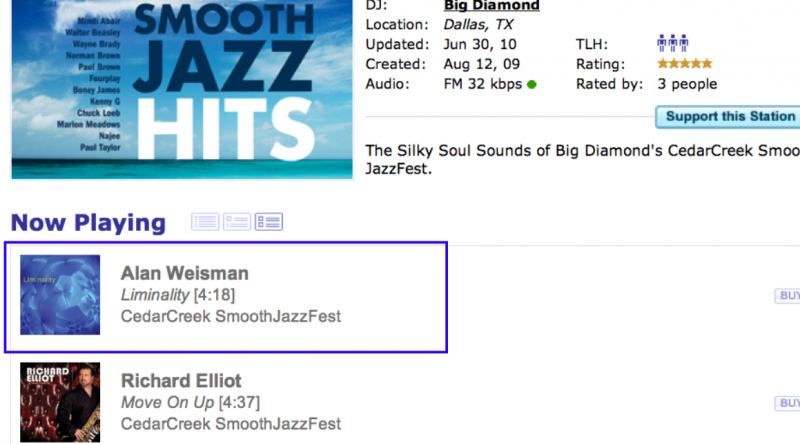Switch to compact list view icon
The image size is (800, 444).
pos(205,222)
